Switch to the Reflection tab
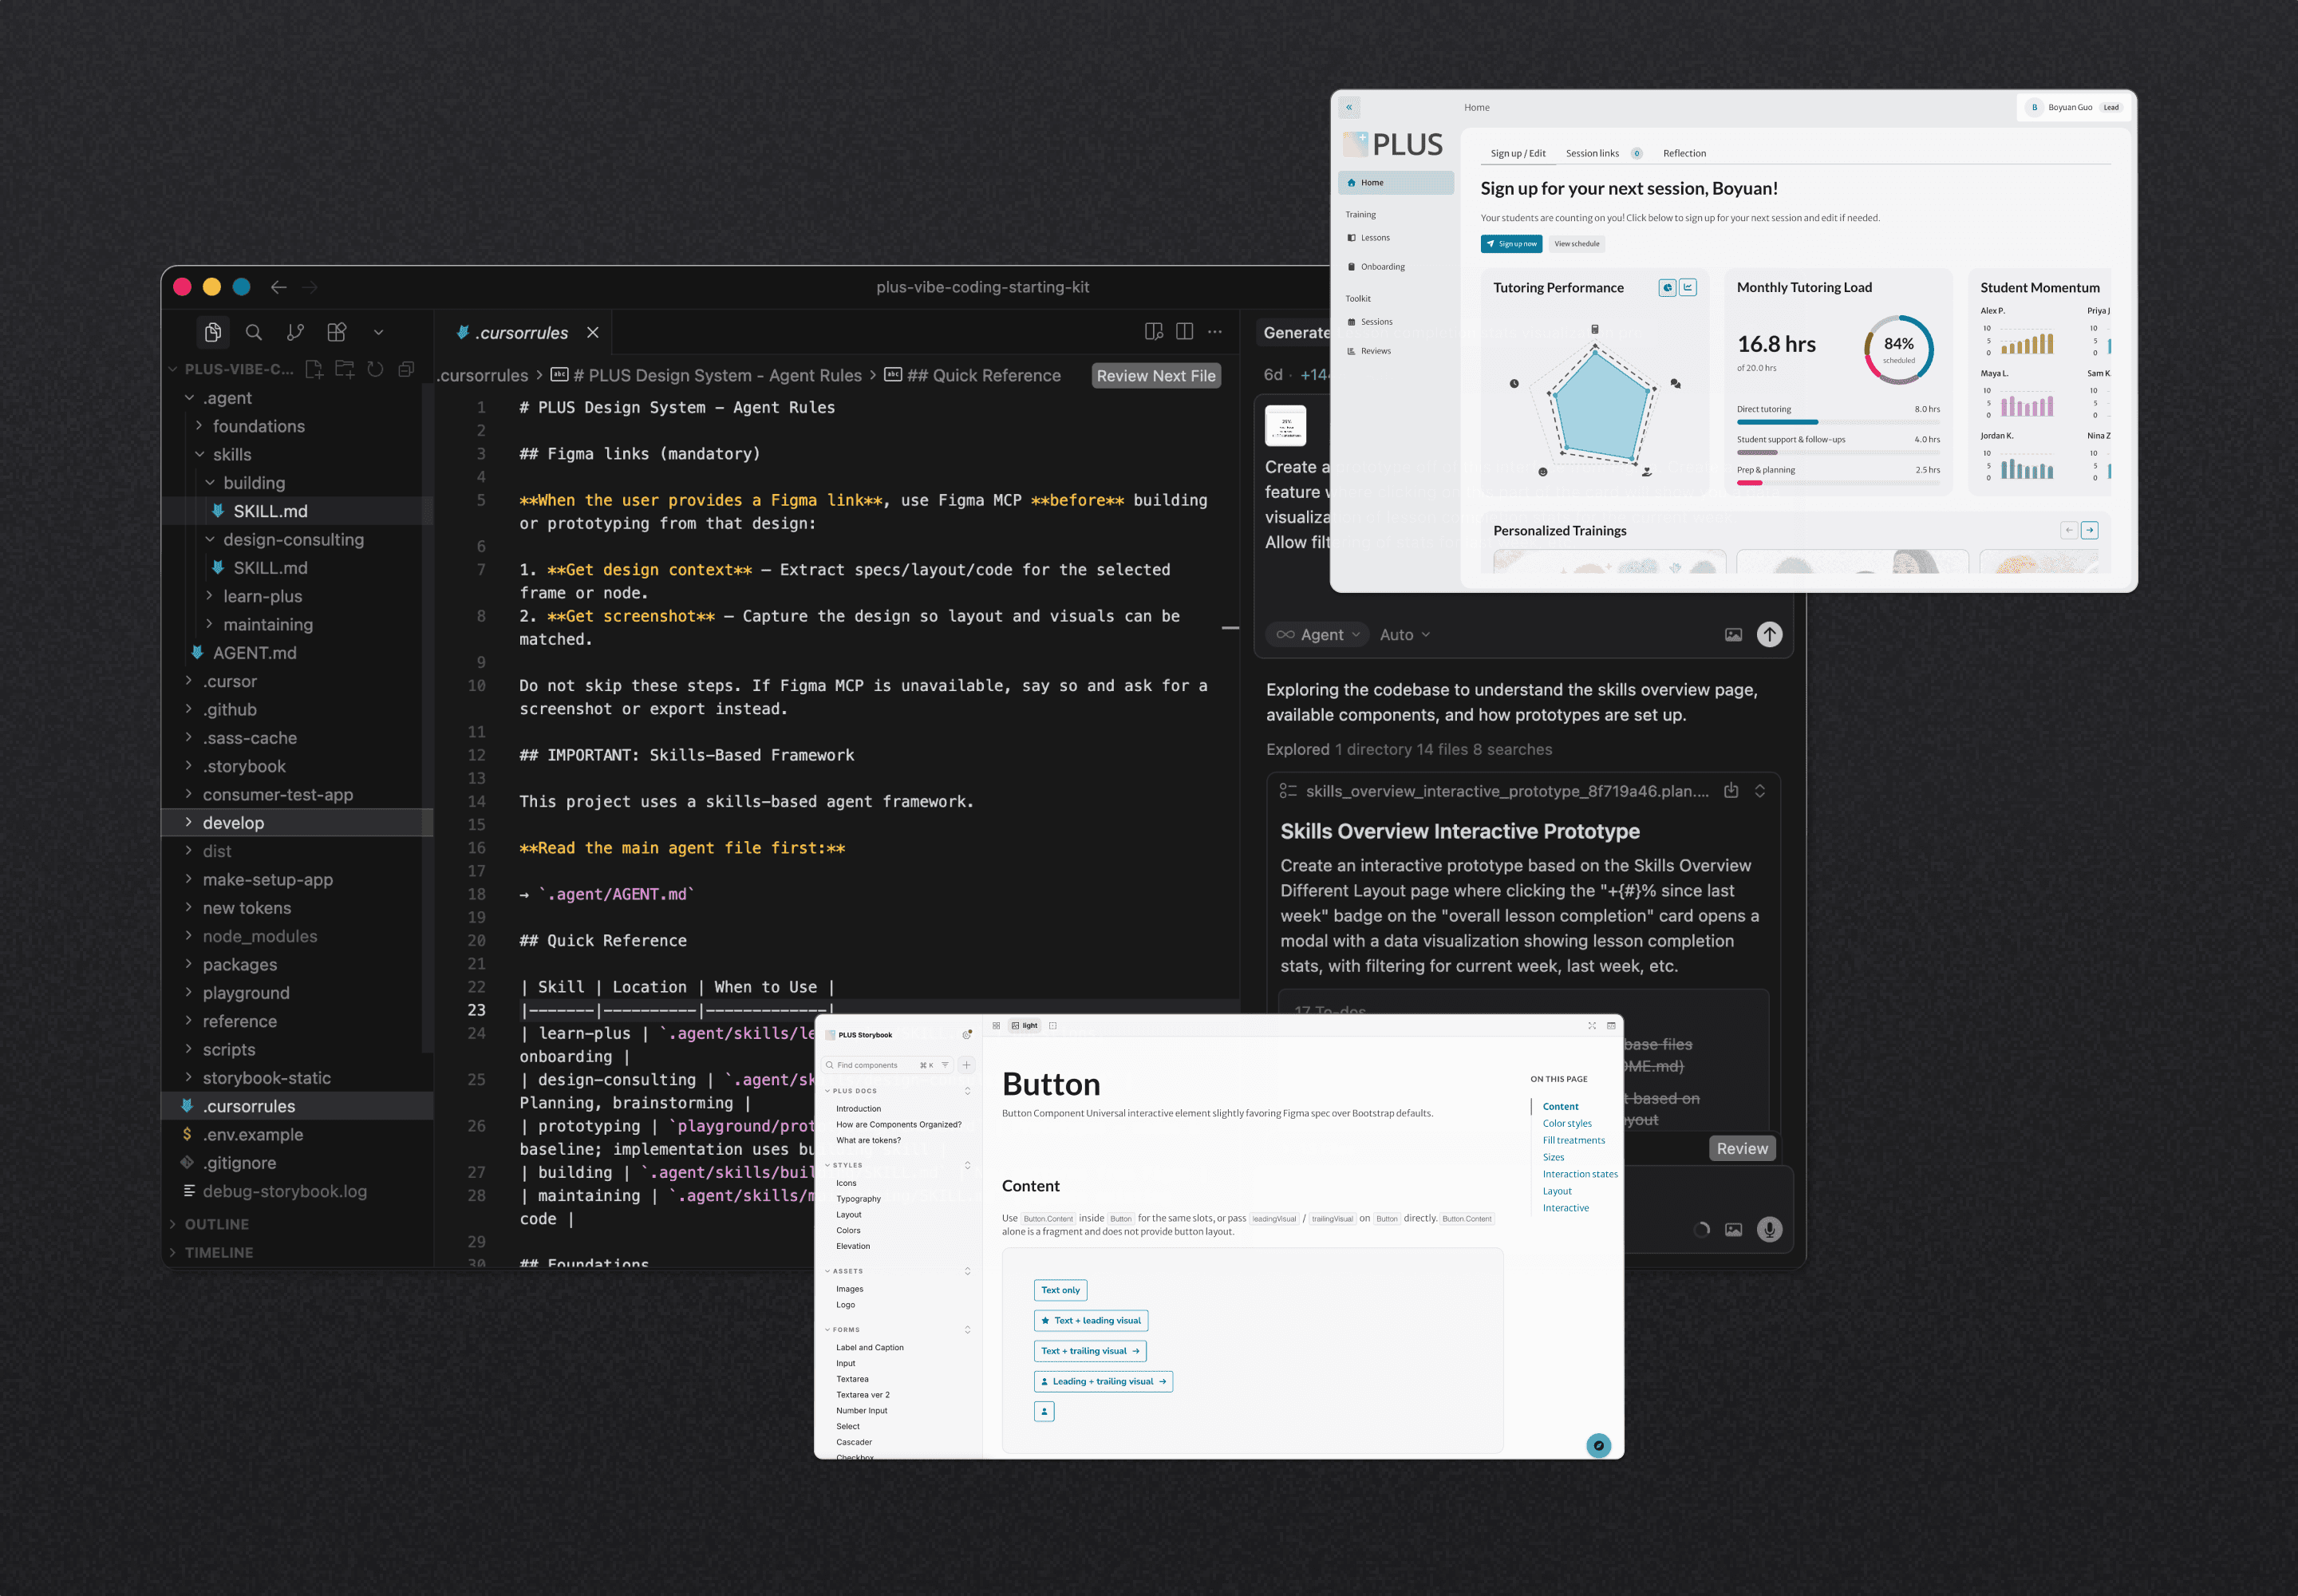Viewport: 2298px width, 1596px height. pyautogui.click(x=1684, y=153)
